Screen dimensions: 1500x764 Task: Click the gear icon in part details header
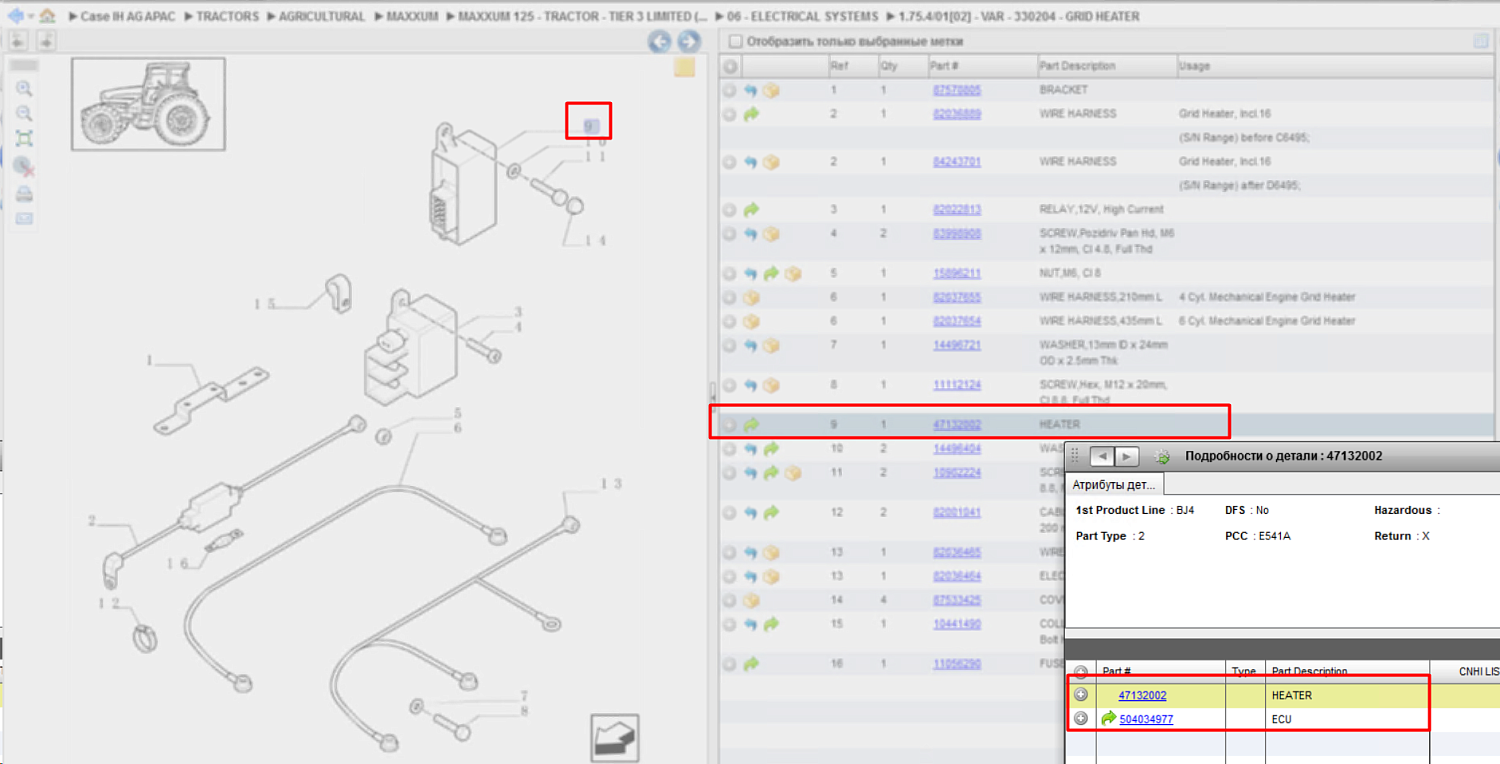coord(1162,456)
